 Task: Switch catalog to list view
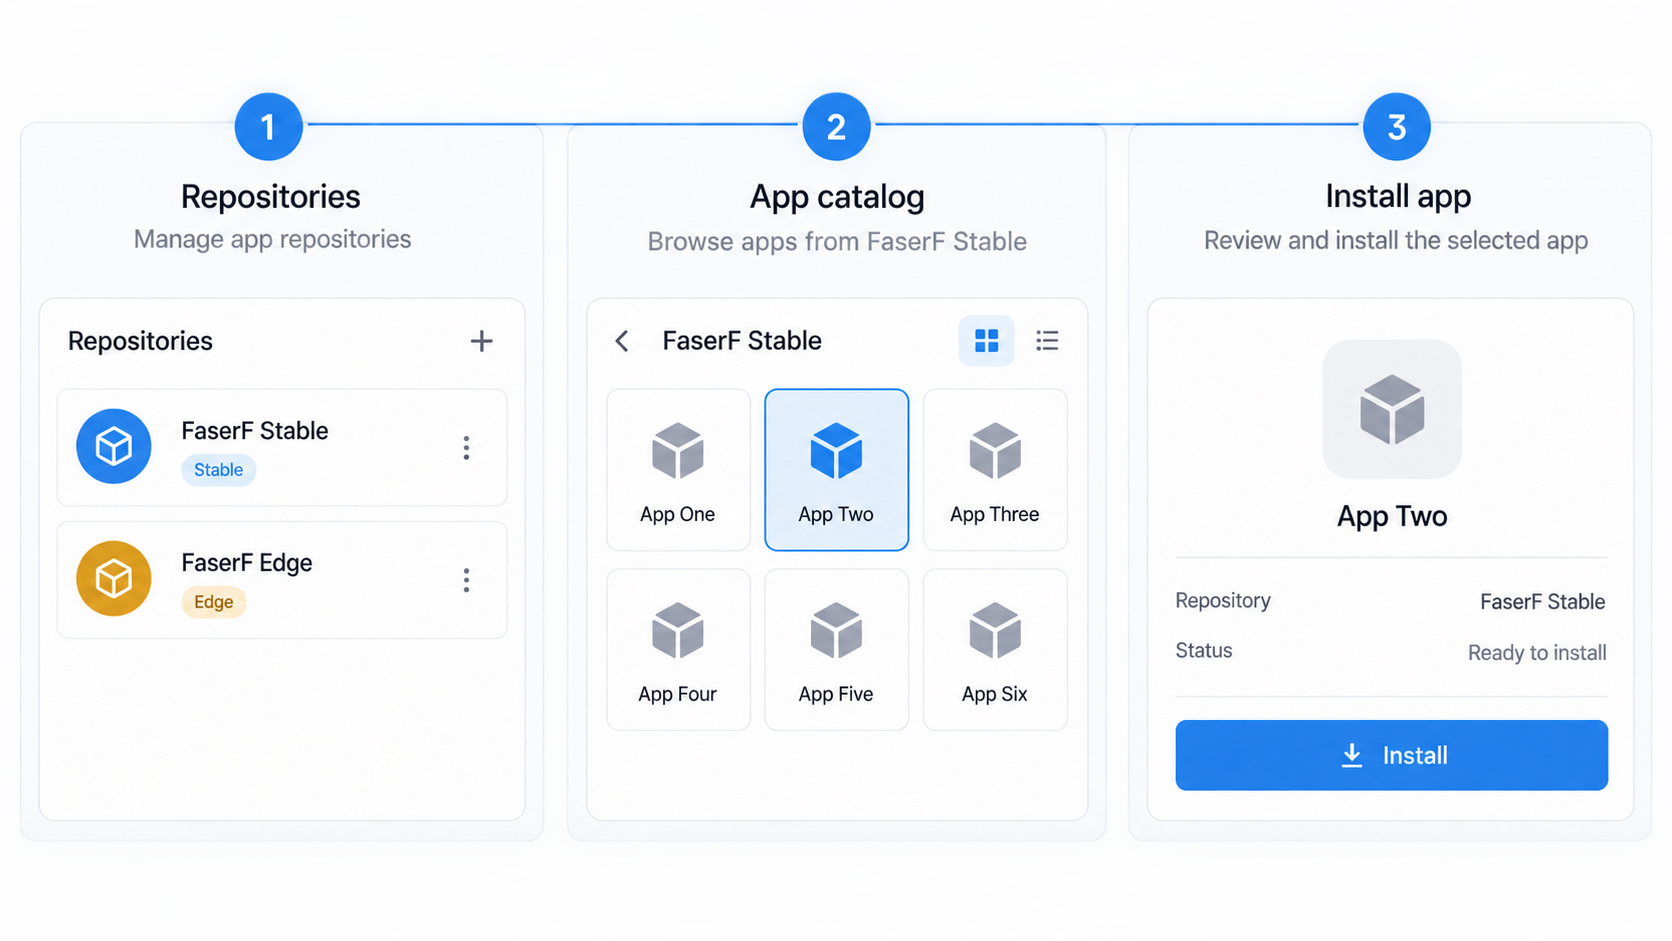coord(1047,341)
